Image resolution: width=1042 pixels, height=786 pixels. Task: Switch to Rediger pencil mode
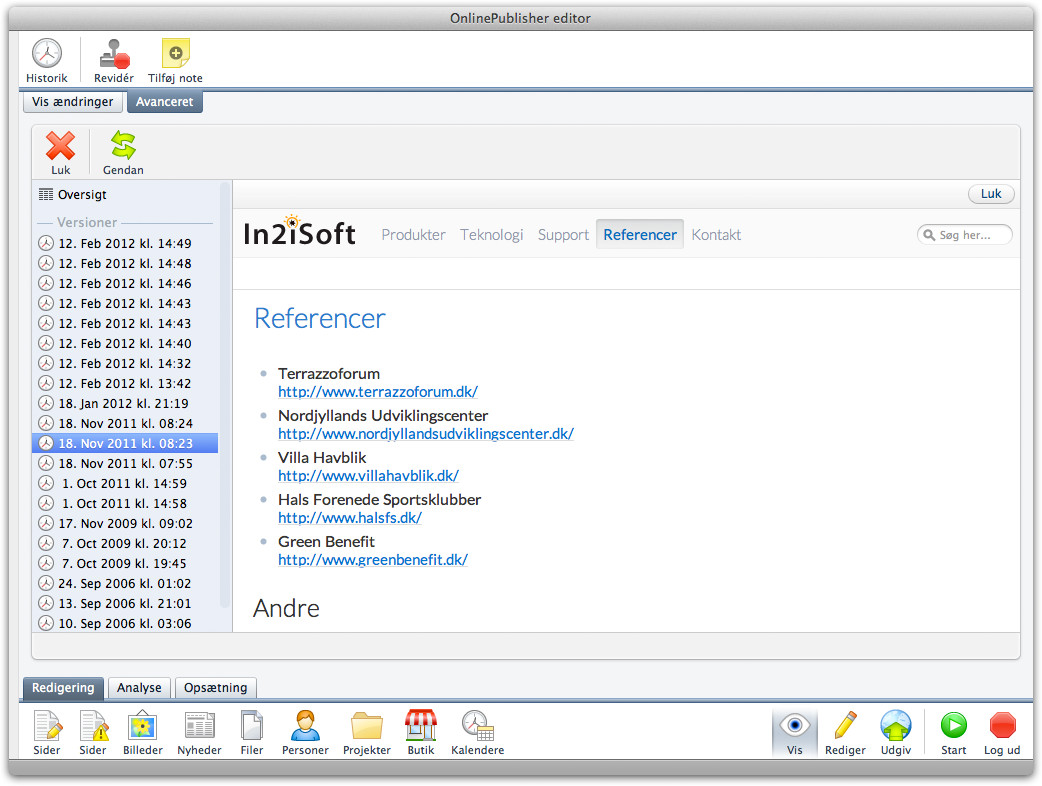pos(845,726)
